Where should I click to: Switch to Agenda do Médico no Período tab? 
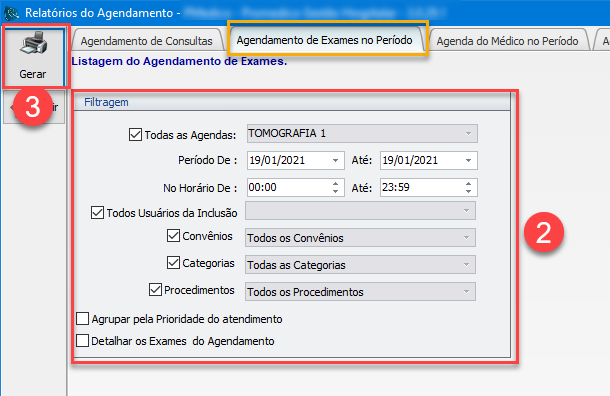[x=507, y=41]
